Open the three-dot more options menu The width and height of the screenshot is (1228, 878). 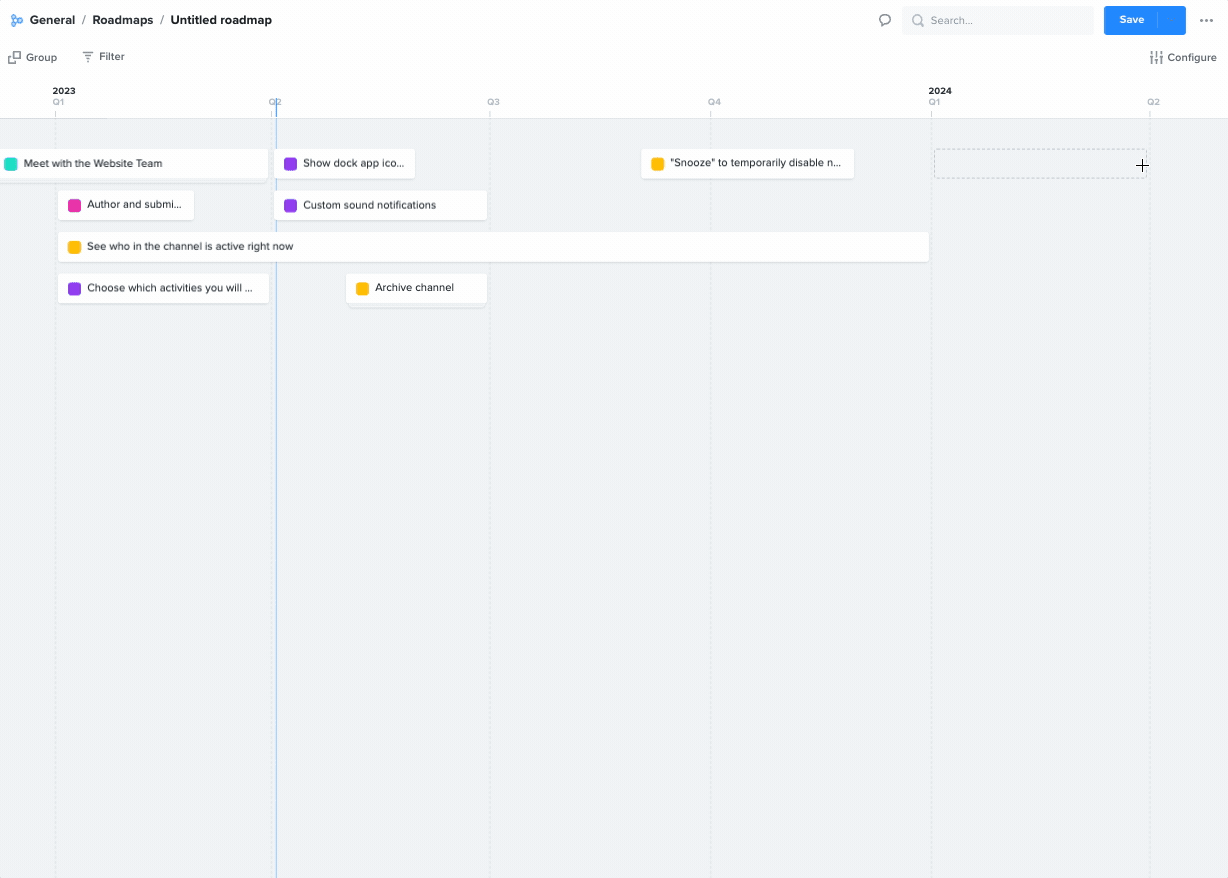point(1206,20)
